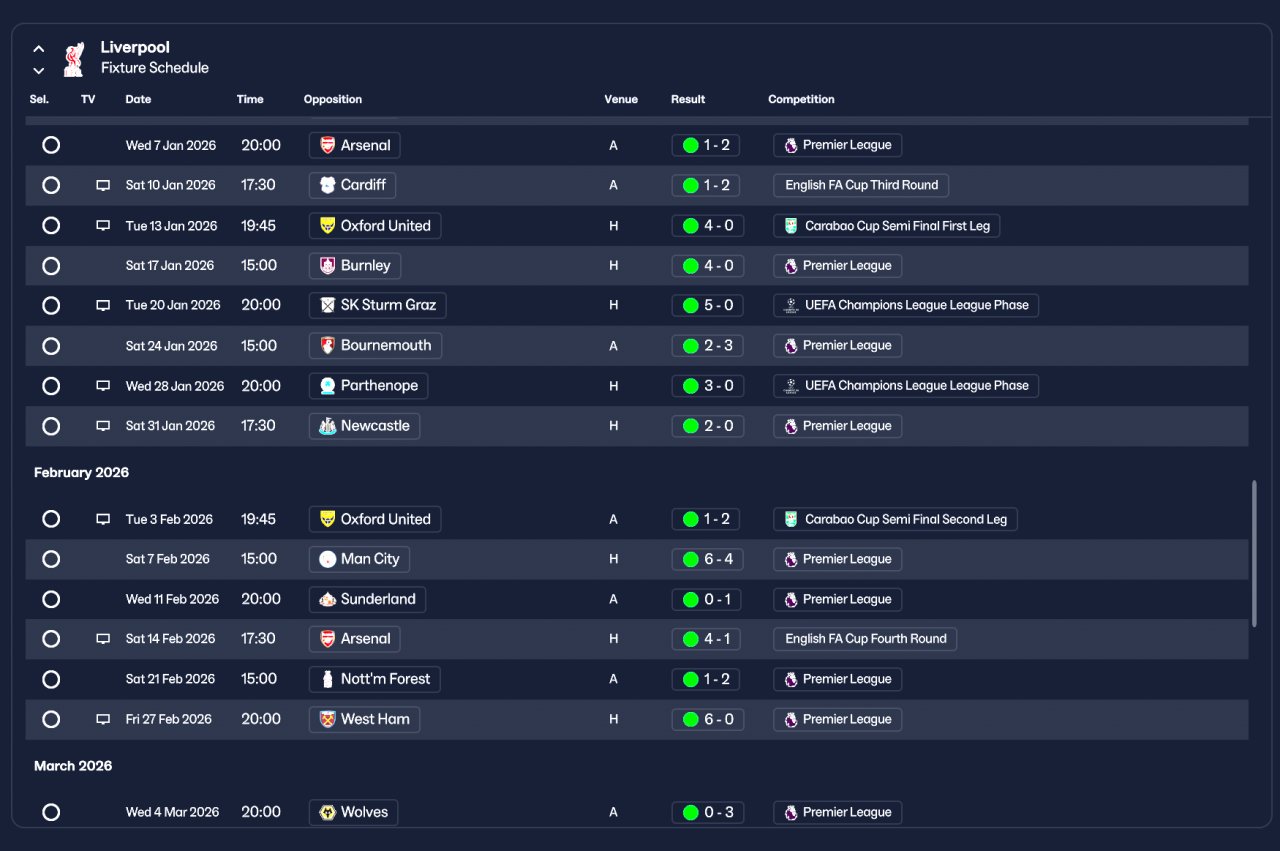Click the Carabao Cup logo on the First Leg row
The height and width of the screenshot is (851, 1280).
792,226
